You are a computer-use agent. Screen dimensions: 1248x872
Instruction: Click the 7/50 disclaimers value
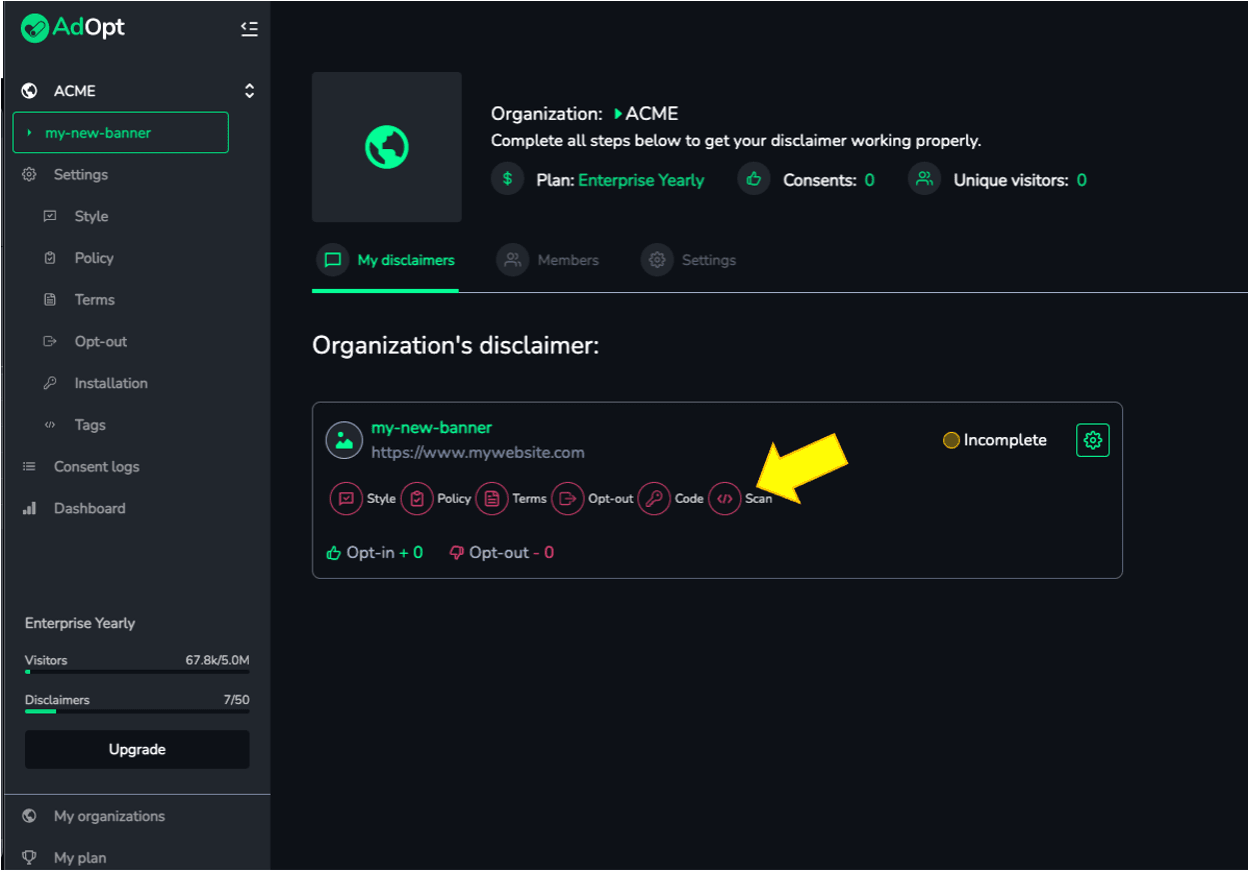236,700
